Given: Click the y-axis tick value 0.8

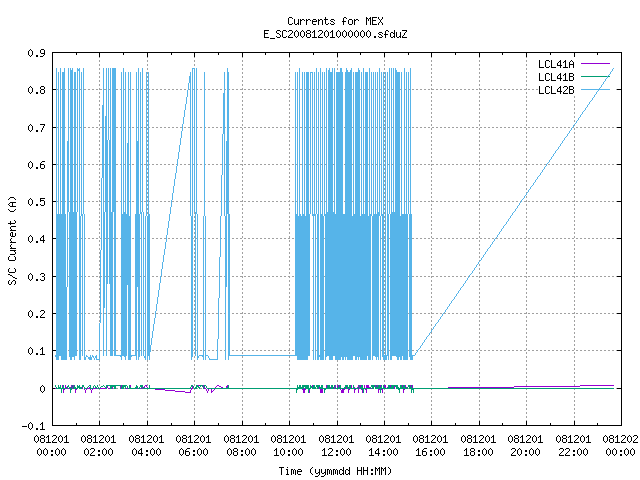Looking at the screenshot, I should pos(36,90).
